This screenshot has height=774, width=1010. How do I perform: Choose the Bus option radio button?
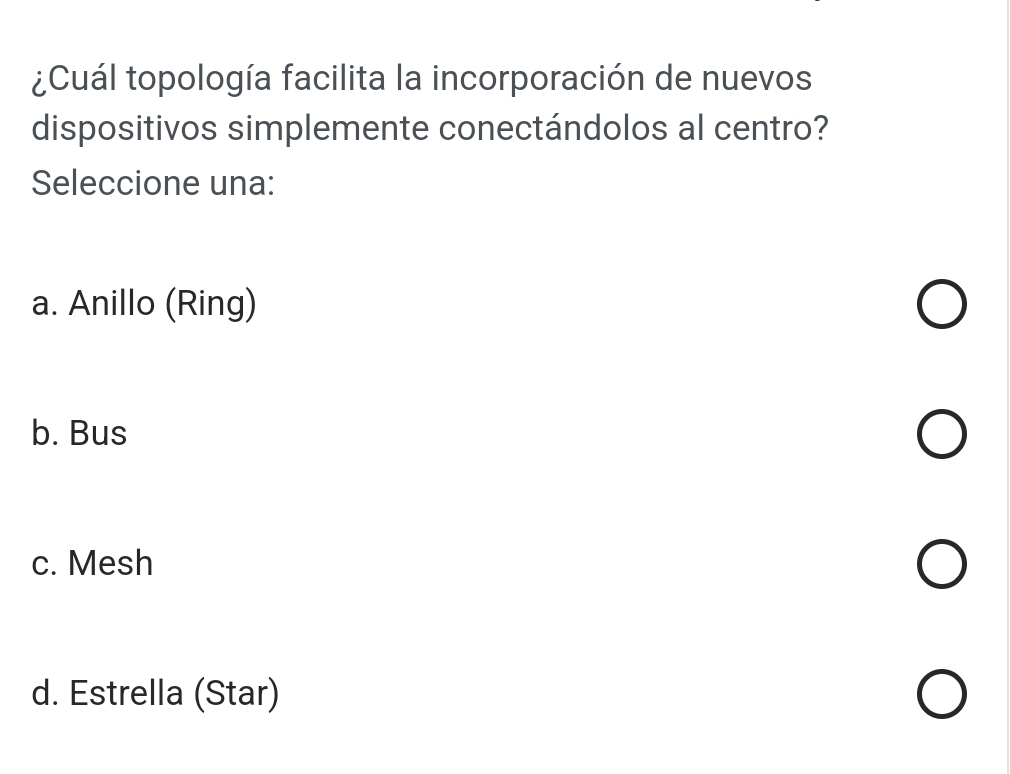[942, 434]
